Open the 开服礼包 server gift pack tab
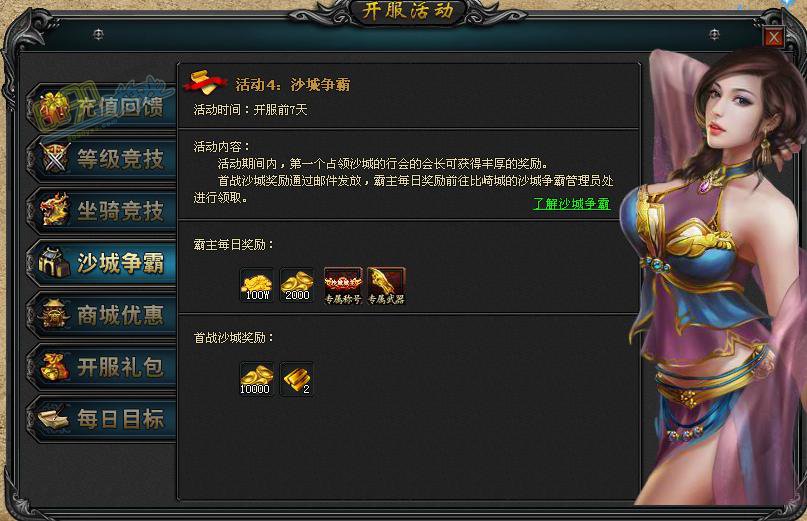The width and height of the screenshot is (807, 521). (x=103, y=367)
